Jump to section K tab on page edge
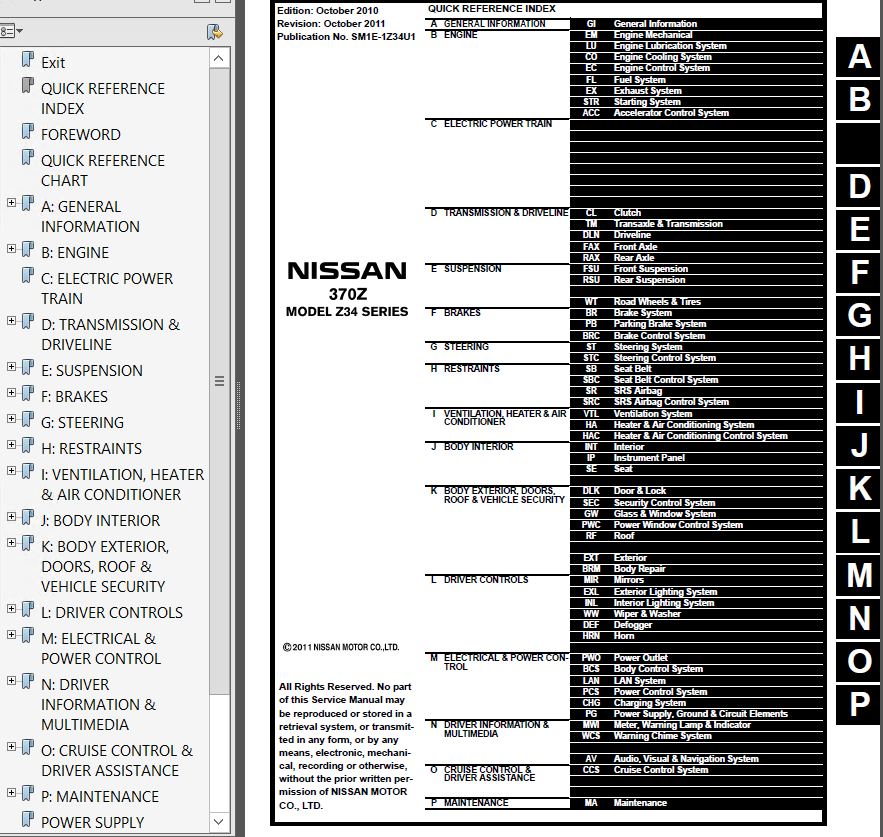 click(859, 488)
